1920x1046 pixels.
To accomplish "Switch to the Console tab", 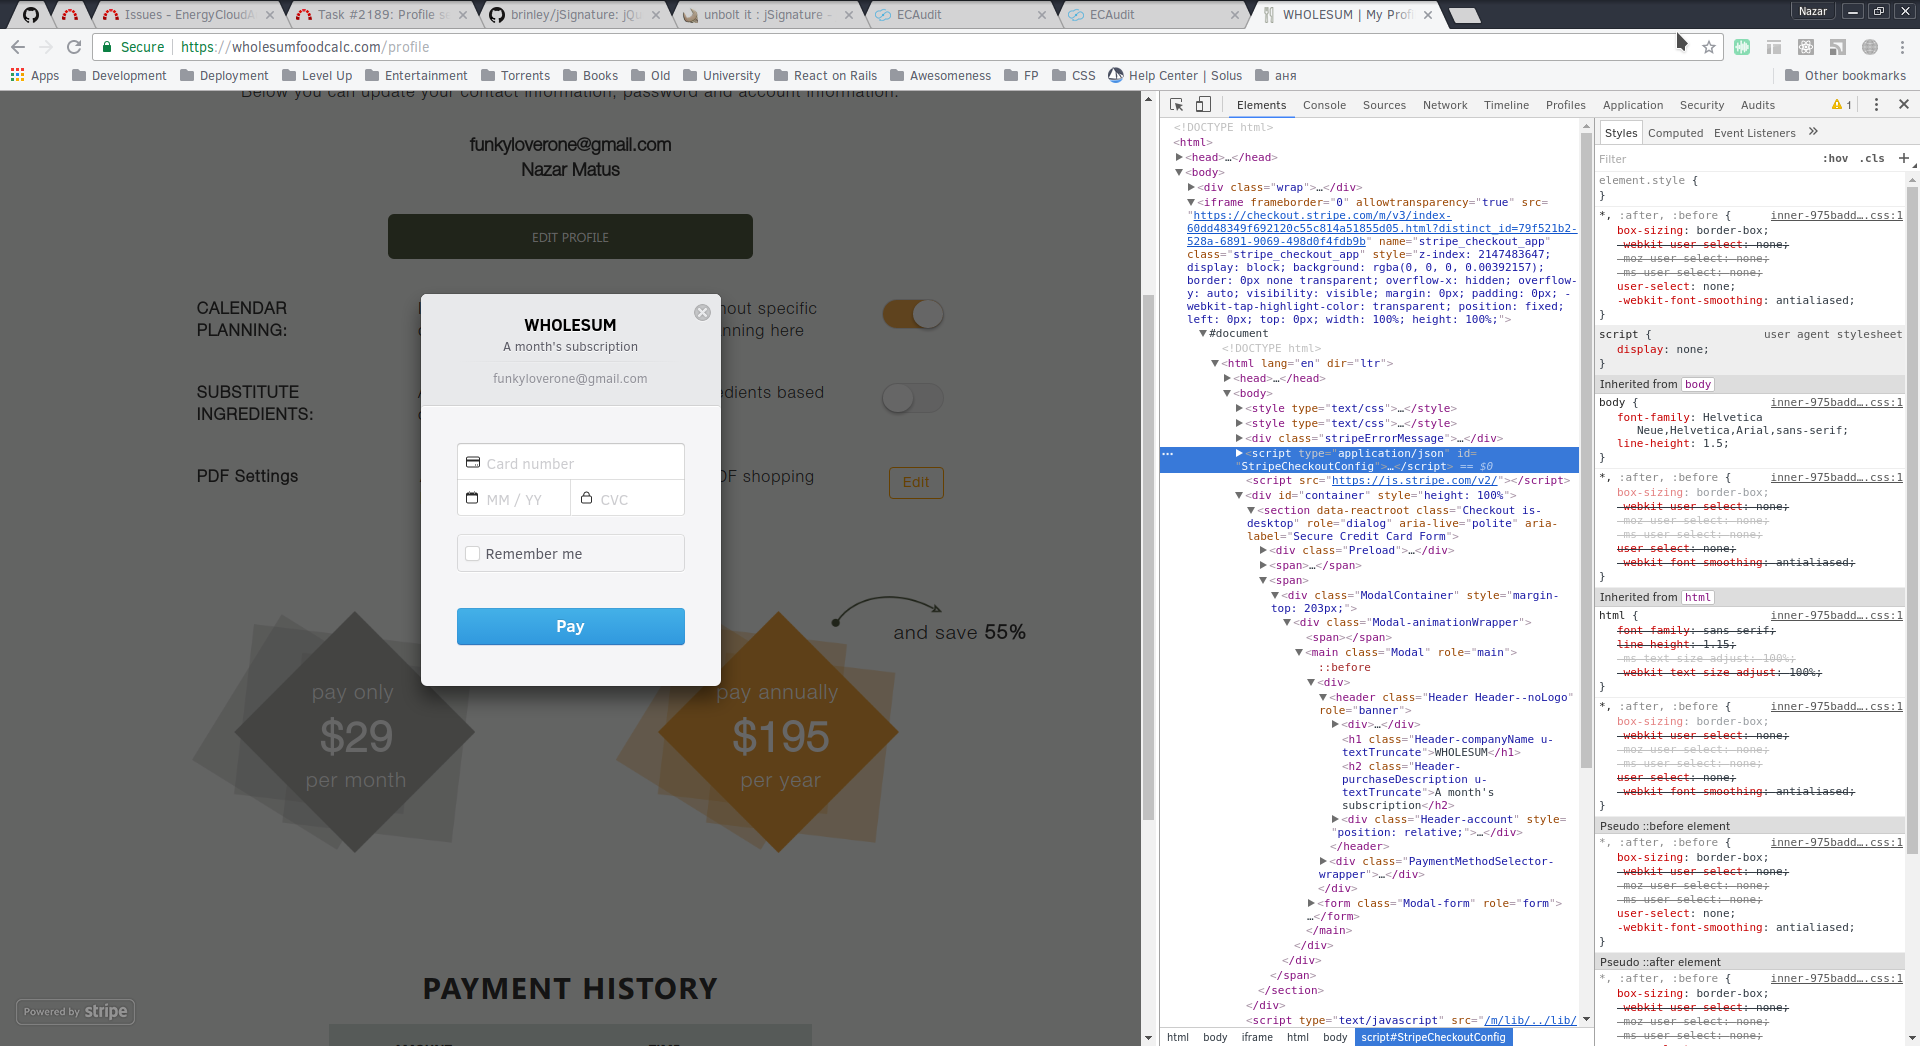I will 1324,105.
